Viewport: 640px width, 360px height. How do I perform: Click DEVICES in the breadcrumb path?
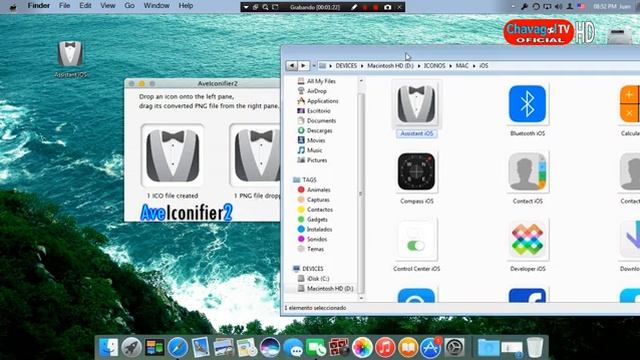(346, 66)
